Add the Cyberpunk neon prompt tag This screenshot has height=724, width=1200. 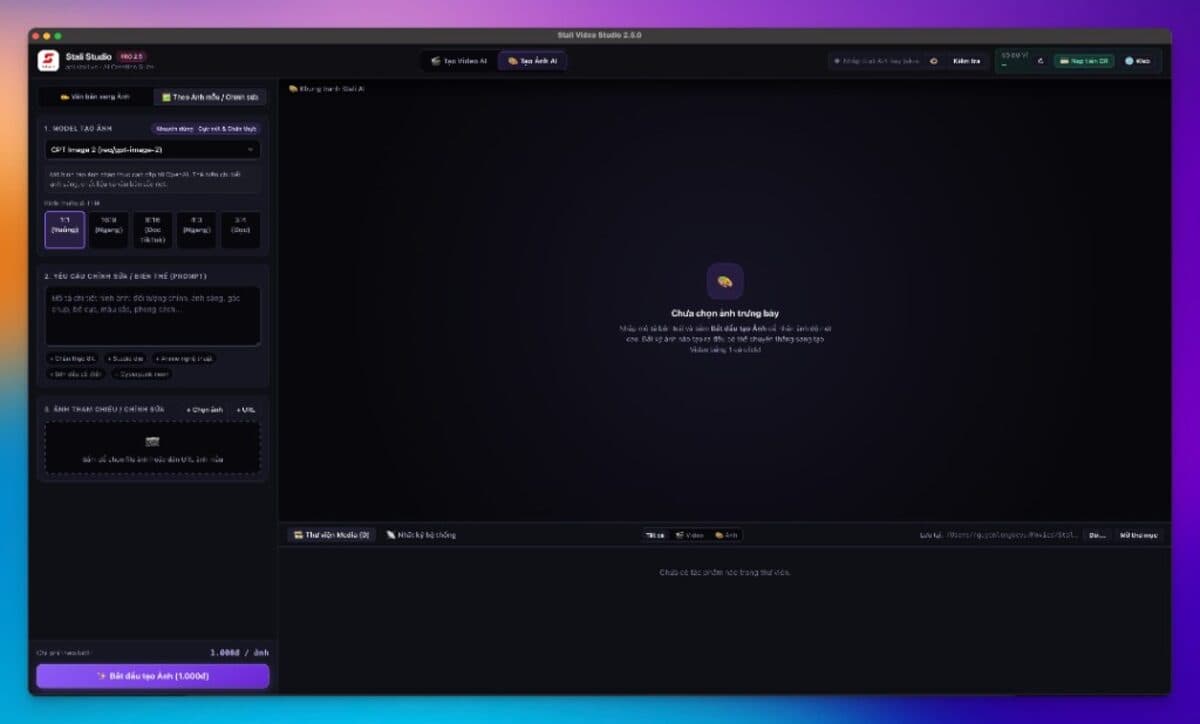[142, 374]
